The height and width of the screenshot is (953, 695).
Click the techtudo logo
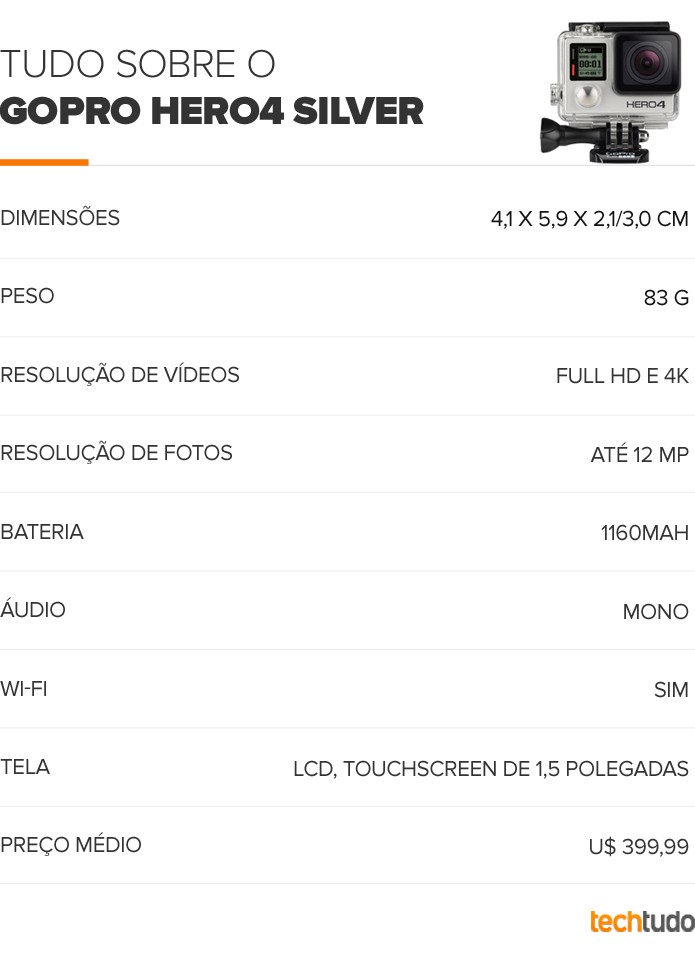642,921
